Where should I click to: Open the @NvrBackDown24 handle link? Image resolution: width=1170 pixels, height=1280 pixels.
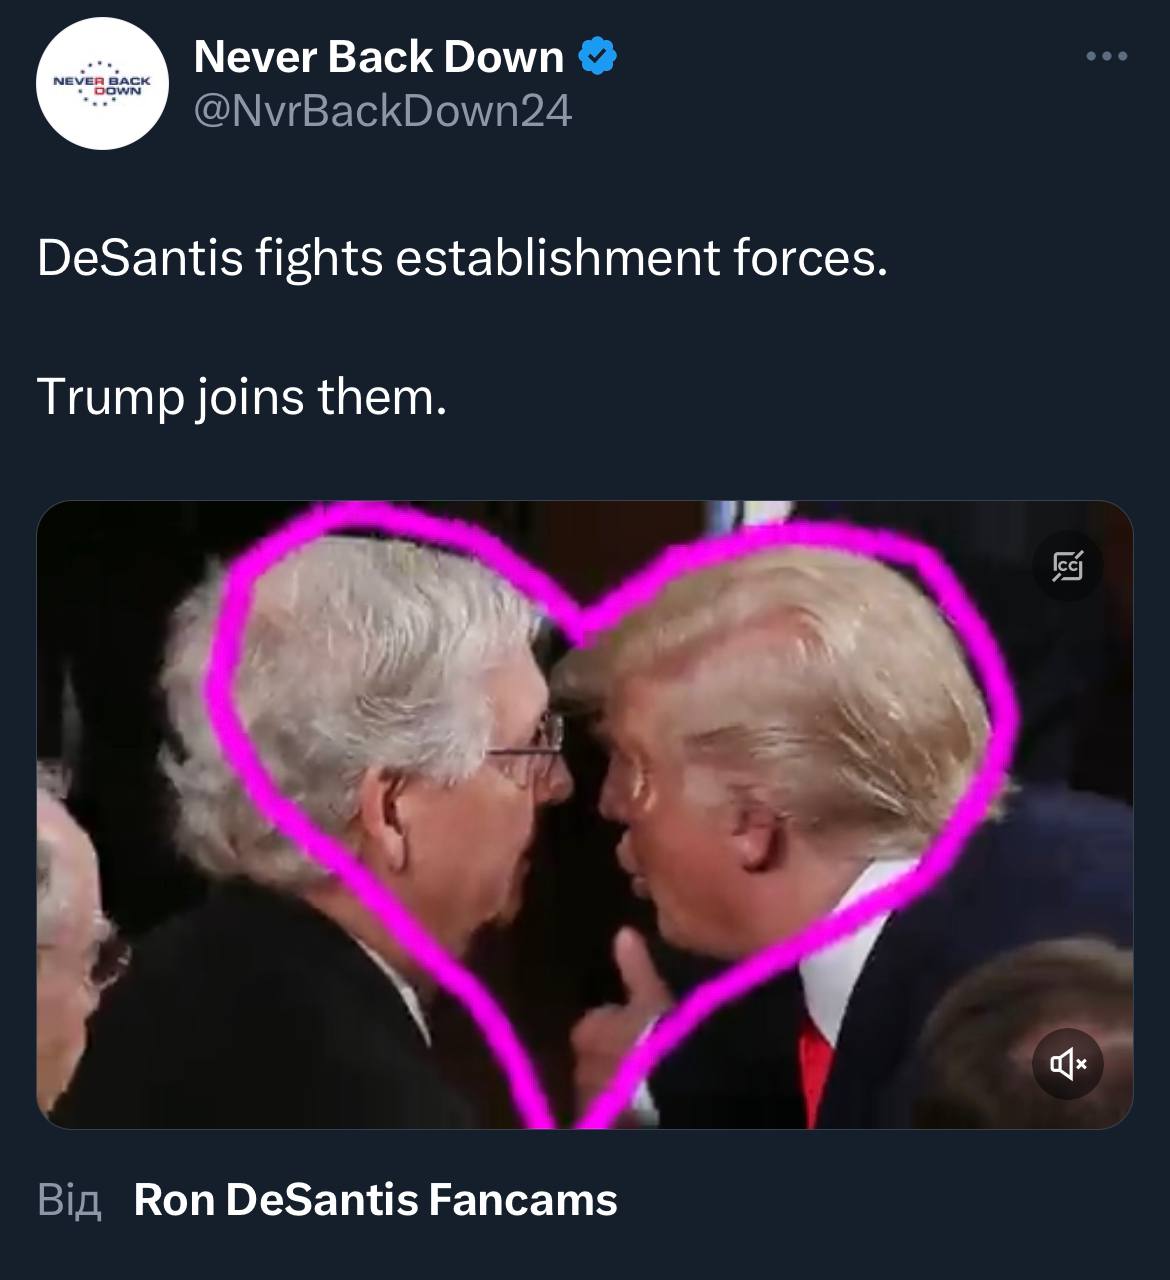click(x=382, y=110)
